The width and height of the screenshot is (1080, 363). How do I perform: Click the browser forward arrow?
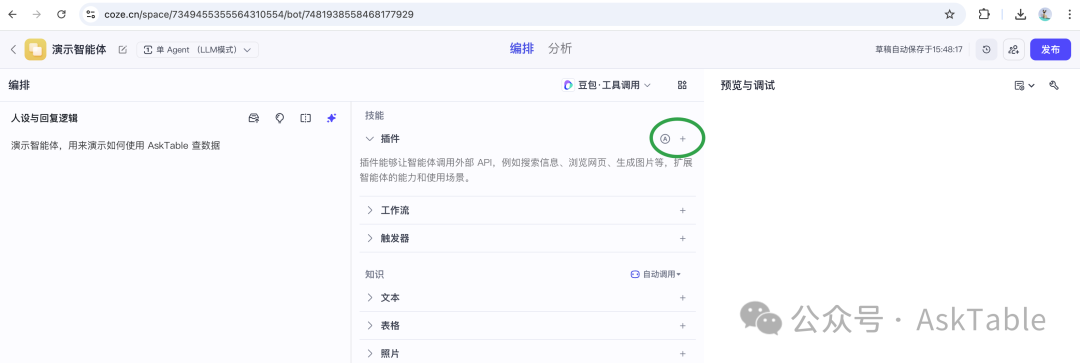click(x=37, y=14)
